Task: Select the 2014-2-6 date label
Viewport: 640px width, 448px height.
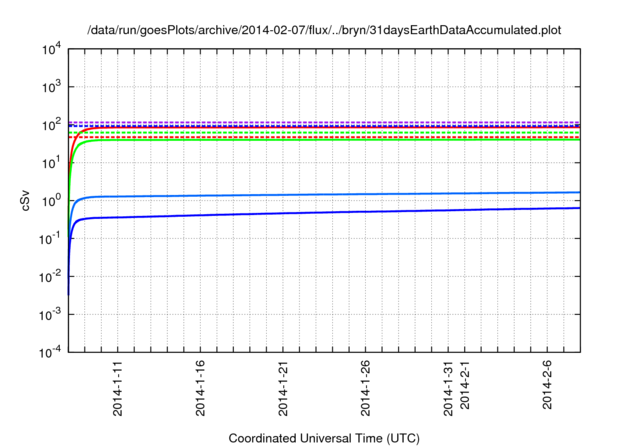Action: click(547, 385)
